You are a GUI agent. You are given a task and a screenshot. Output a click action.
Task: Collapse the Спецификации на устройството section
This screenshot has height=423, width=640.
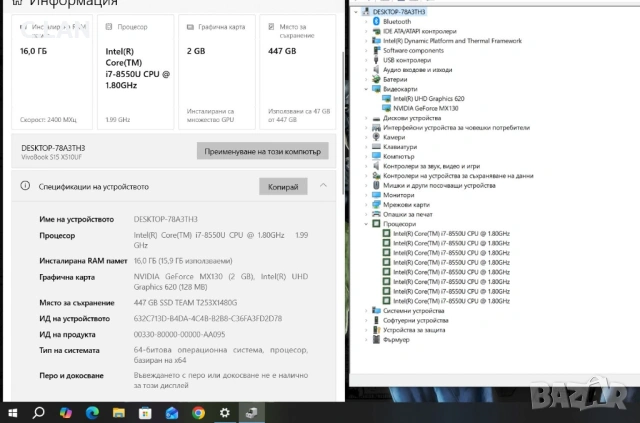323,186
